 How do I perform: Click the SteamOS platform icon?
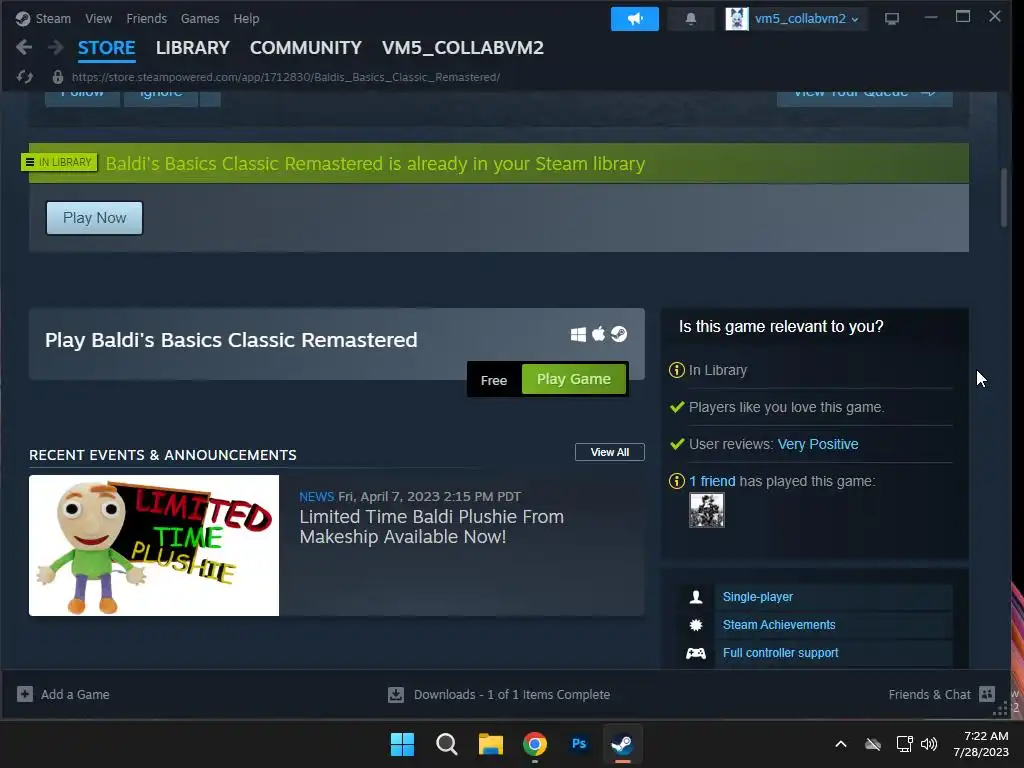click(x=619, y=334)
